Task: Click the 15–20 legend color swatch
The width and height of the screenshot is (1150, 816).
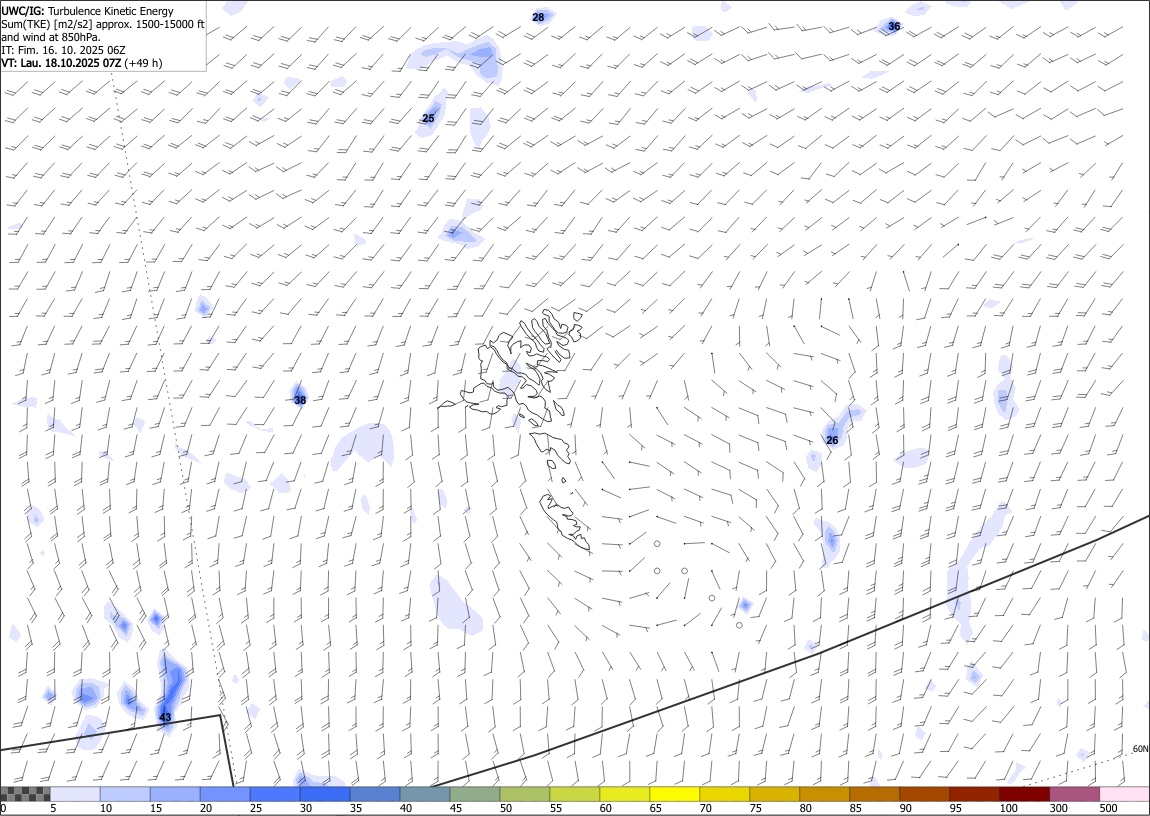Action: (175, 794)
